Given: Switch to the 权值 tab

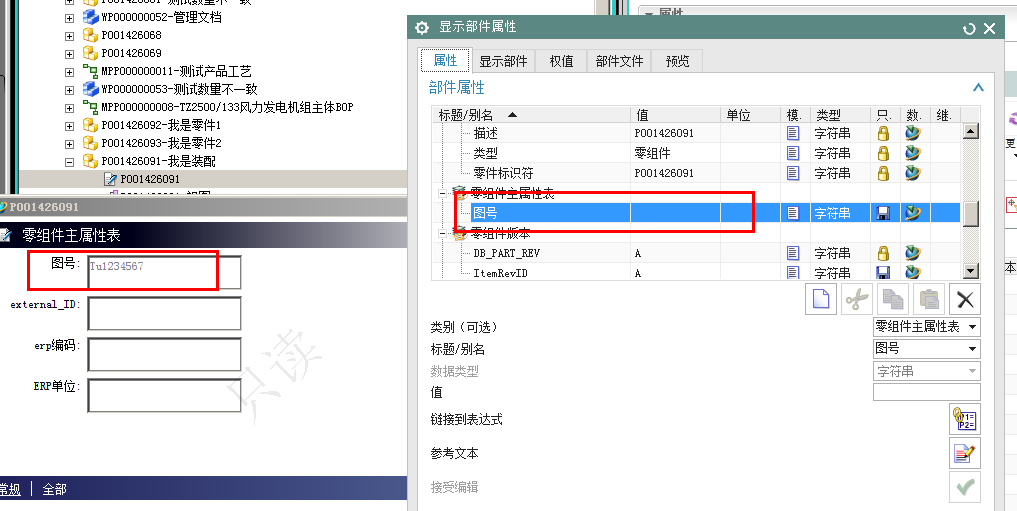Looking at the screenshot, I should 561,61.
